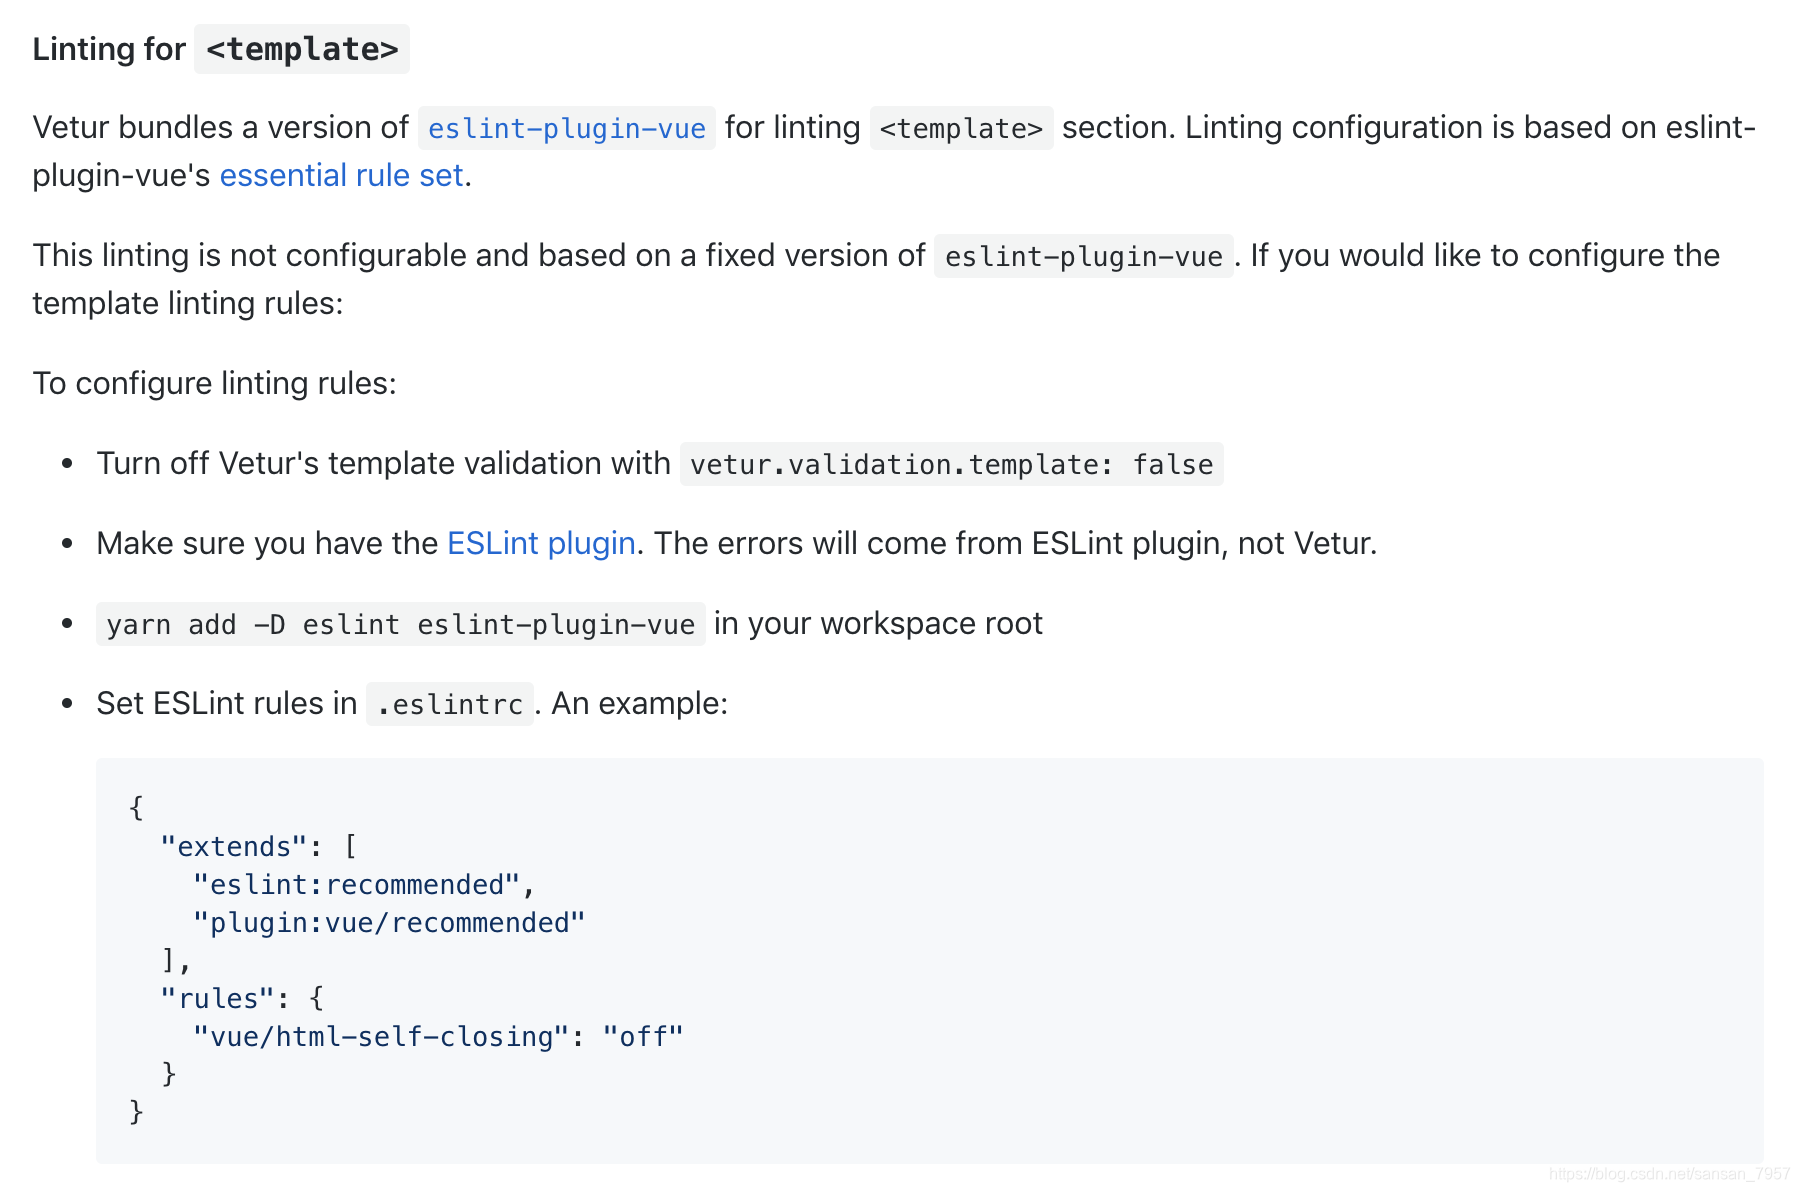
Task: Click the "off" value in code
Action: pos(643,1037)
